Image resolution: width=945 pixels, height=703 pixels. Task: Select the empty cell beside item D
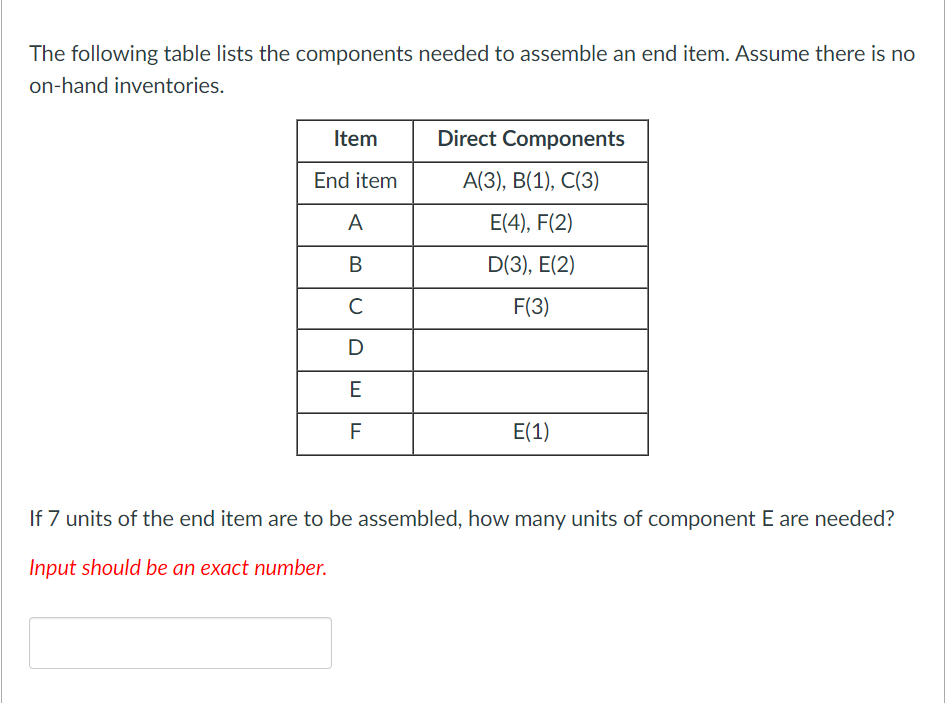[530, 350]
